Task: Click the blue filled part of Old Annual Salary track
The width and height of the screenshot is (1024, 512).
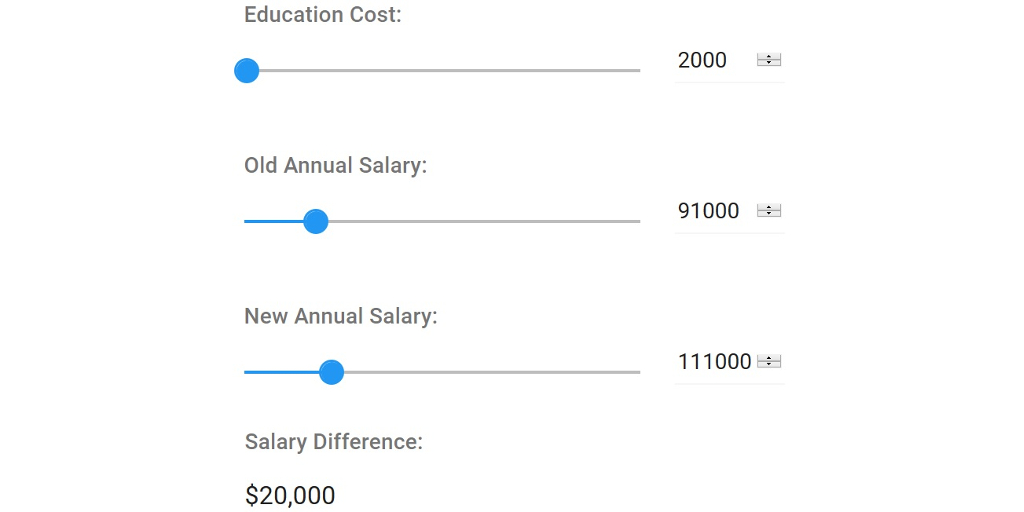Action: point(273,221)
